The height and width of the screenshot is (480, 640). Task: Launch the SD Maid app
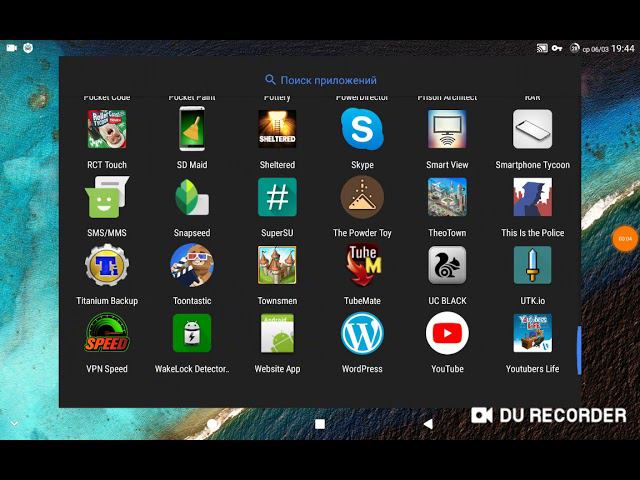coord(192,129)
